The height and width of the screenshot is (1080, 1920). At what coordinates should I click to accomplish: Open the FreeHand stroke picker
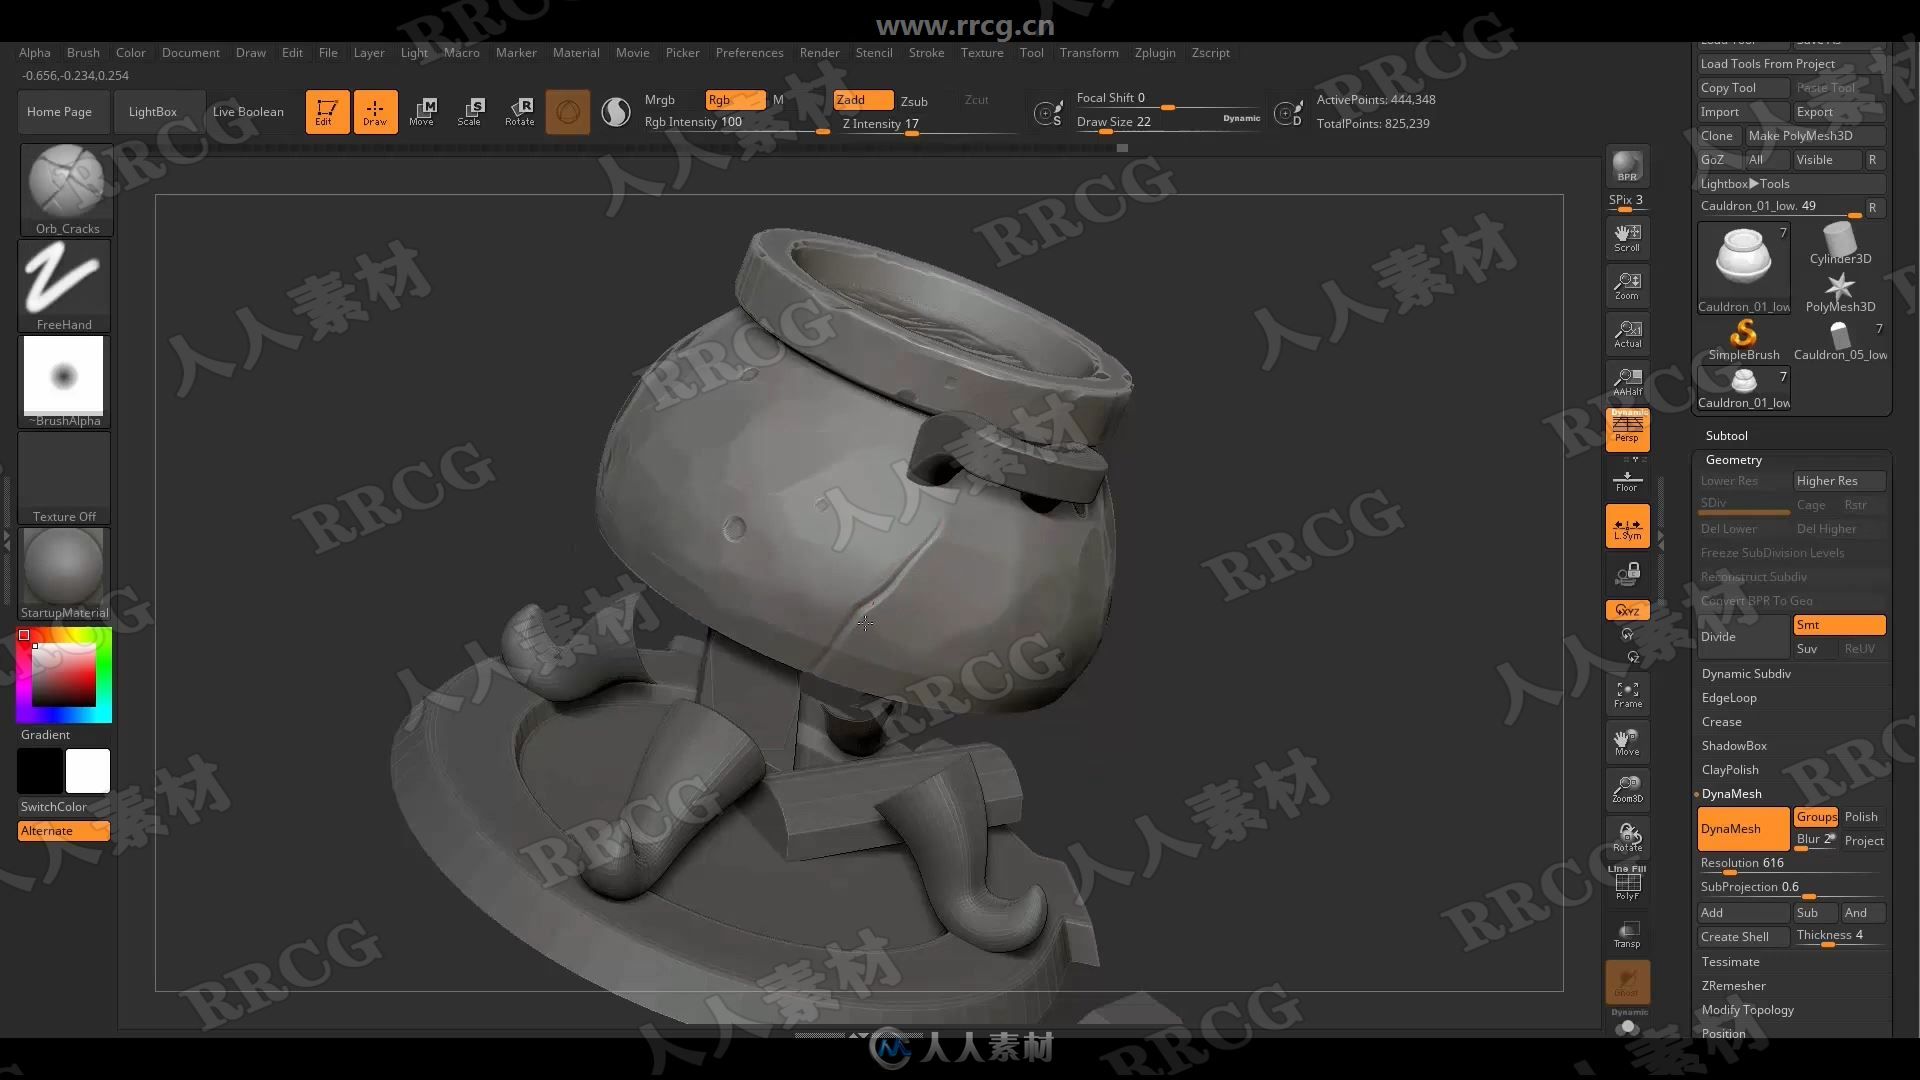(x=65, y=286)
